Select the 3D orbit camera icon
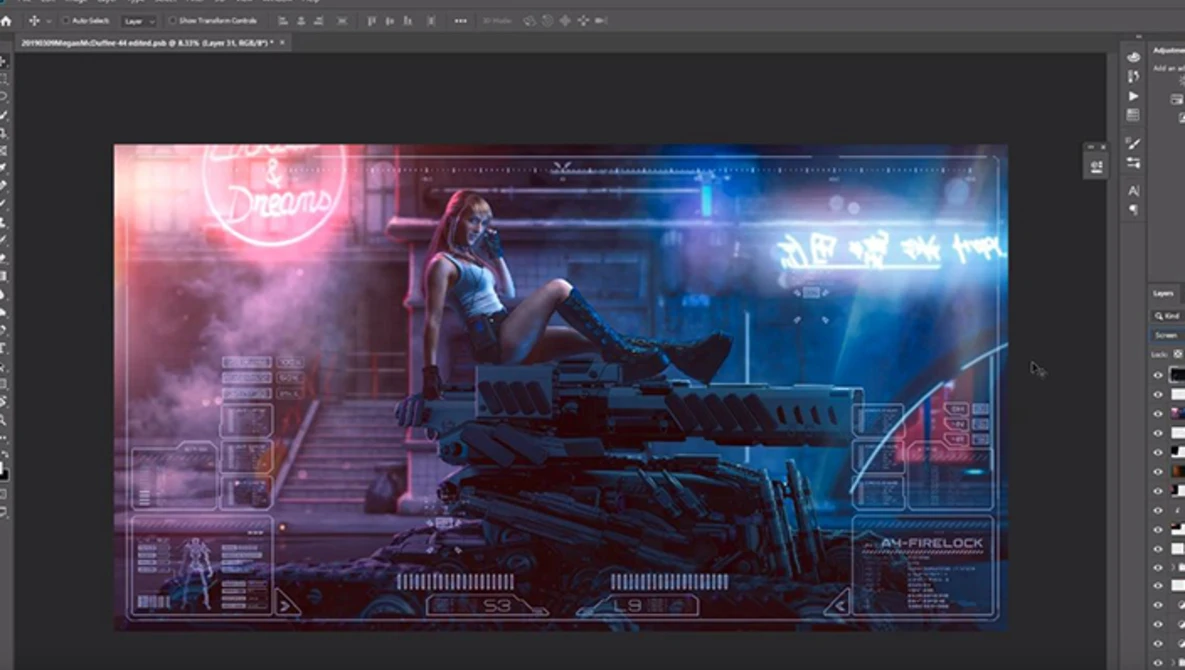 [x=529, y=21]
